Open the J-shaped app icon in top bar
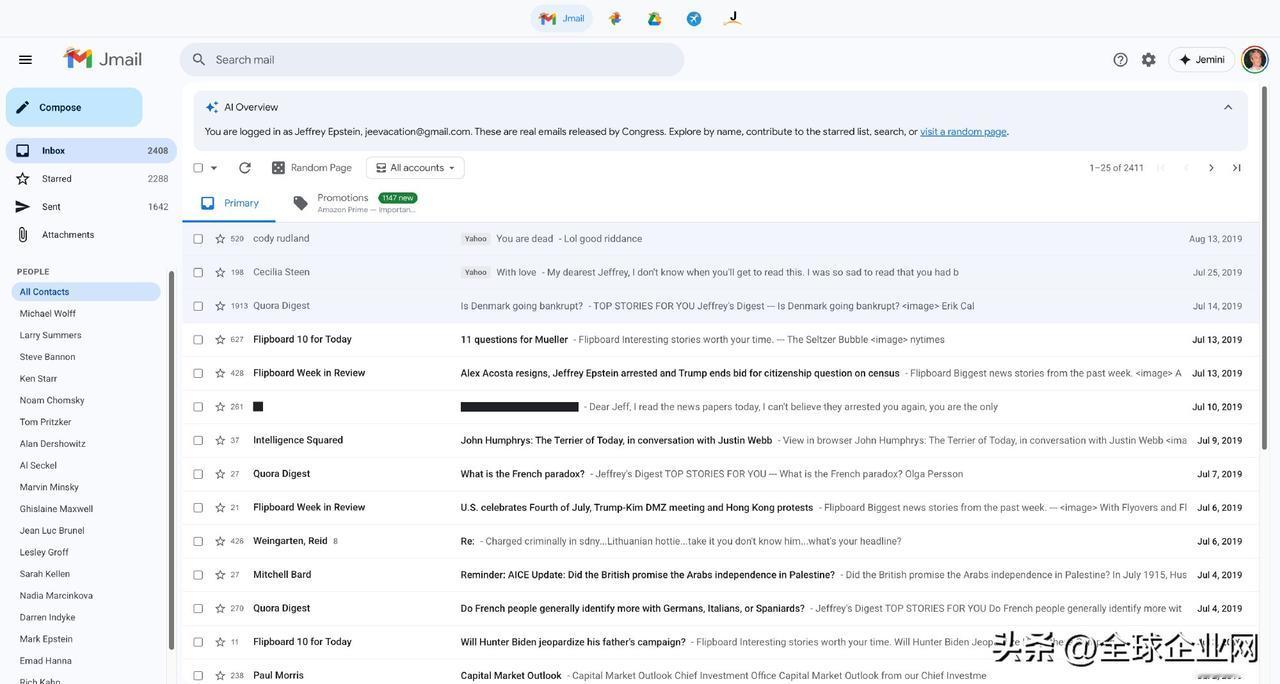Image resolution: width=1280 pixels, height=684 pixels. (733, 18)
